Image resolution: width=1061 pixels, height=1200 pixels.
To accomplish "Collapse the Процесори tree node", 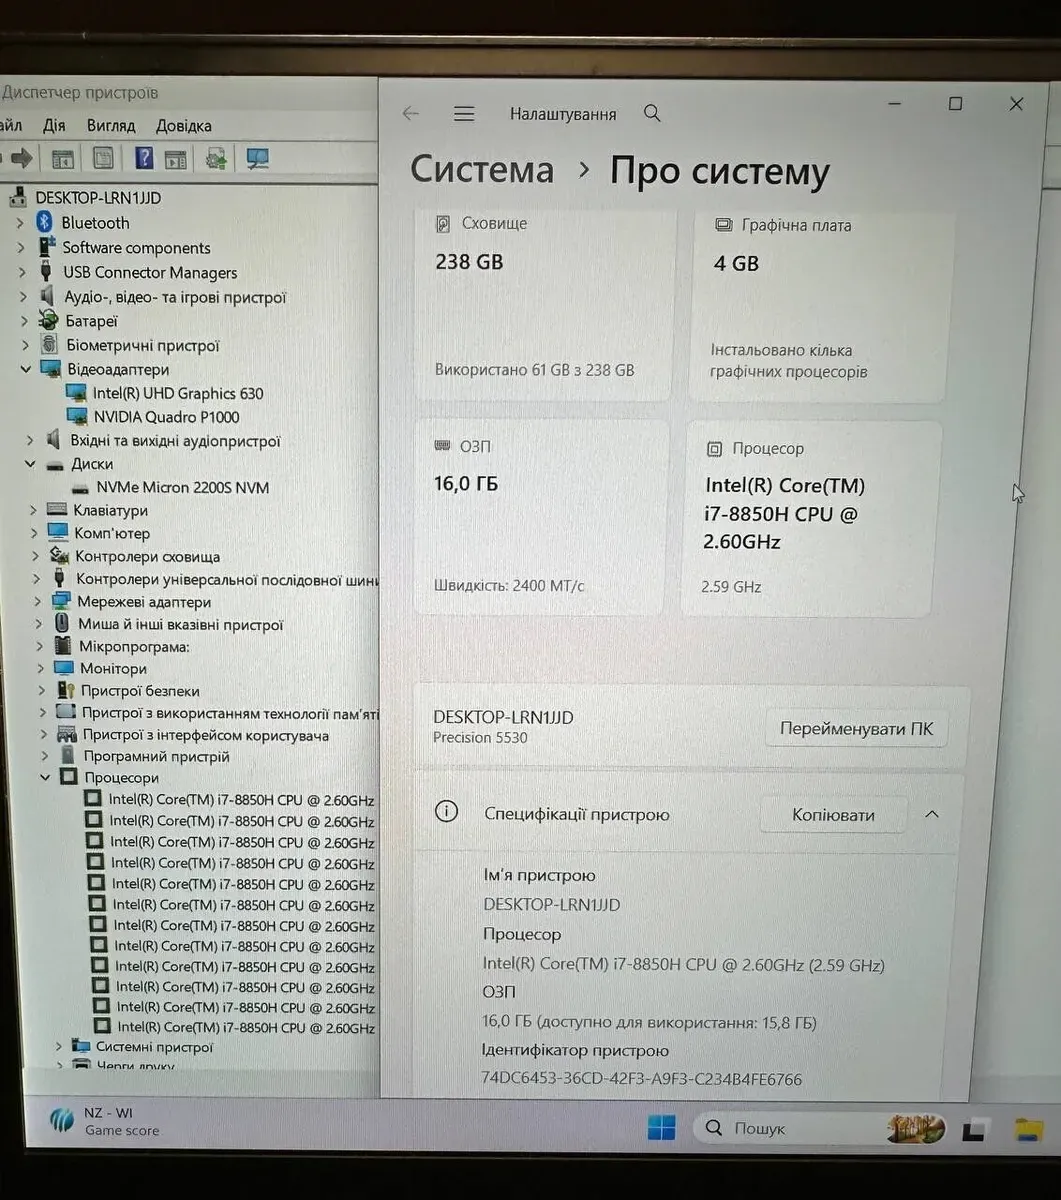I will (45, 777).
